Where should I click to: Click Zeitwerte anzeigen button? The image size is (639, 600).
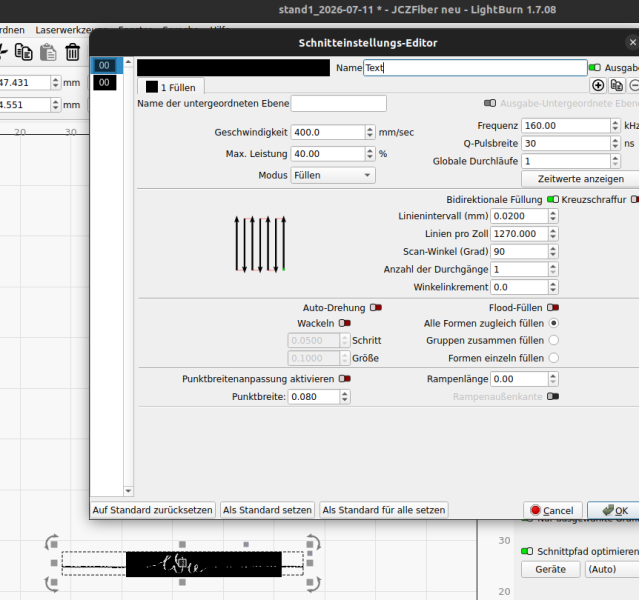tap(580, 179)
